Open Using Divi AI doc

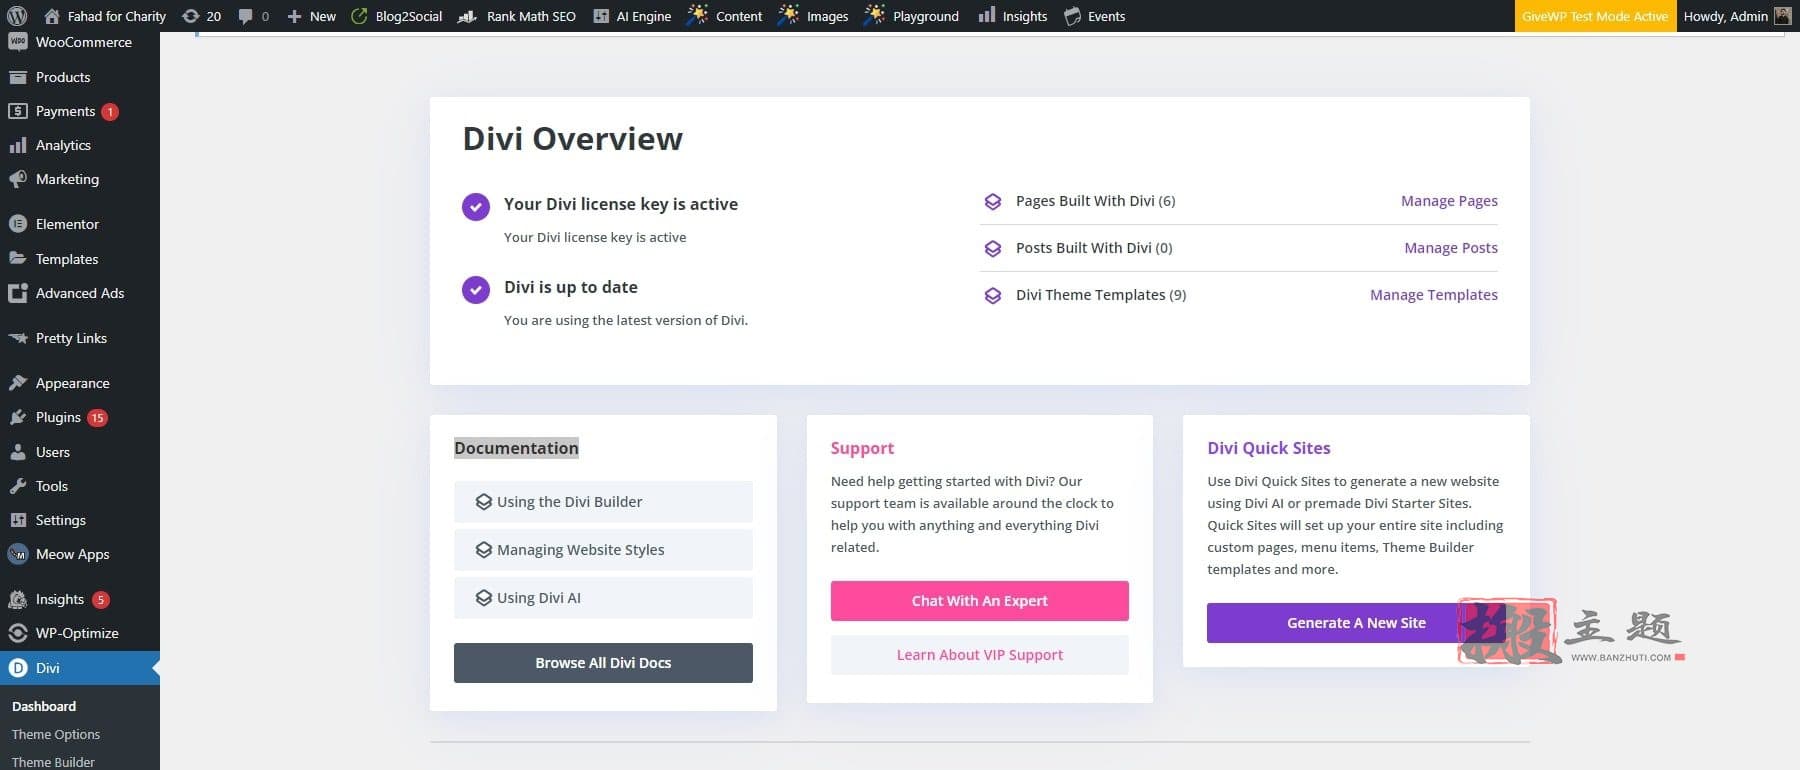coord(603,598)
